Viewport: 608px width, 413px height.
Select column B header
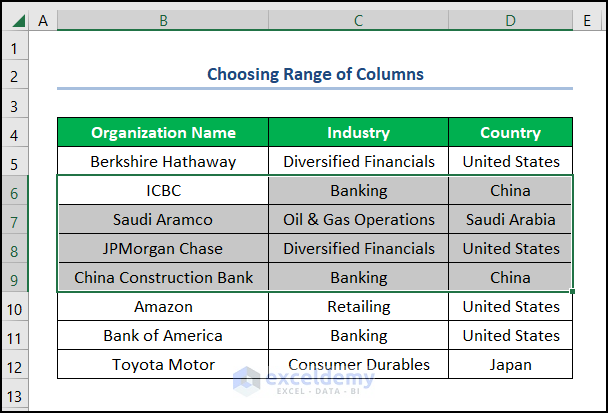tap(163, 20)
